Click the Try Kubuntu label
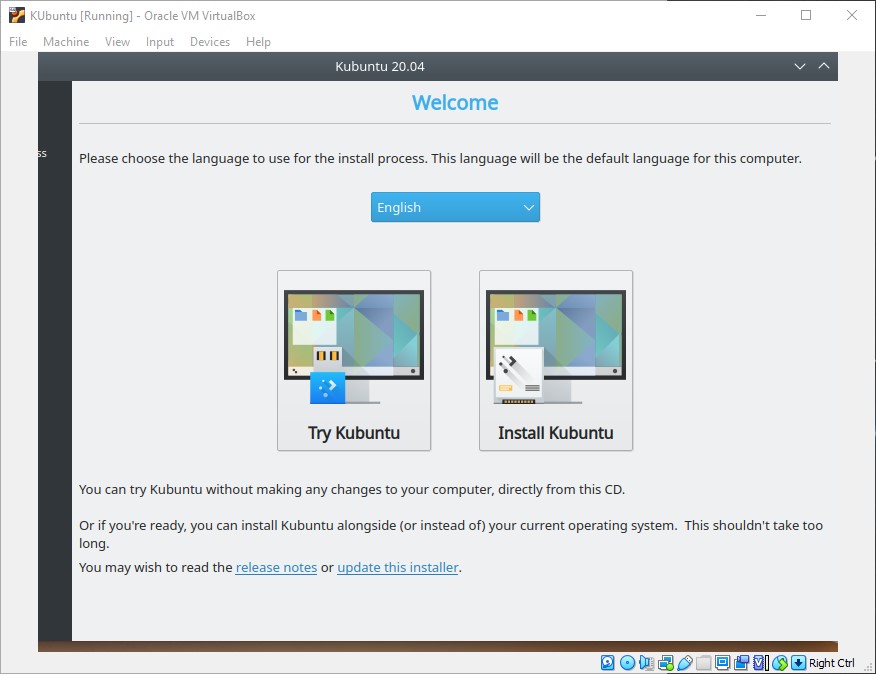 (x=354, y=433)
